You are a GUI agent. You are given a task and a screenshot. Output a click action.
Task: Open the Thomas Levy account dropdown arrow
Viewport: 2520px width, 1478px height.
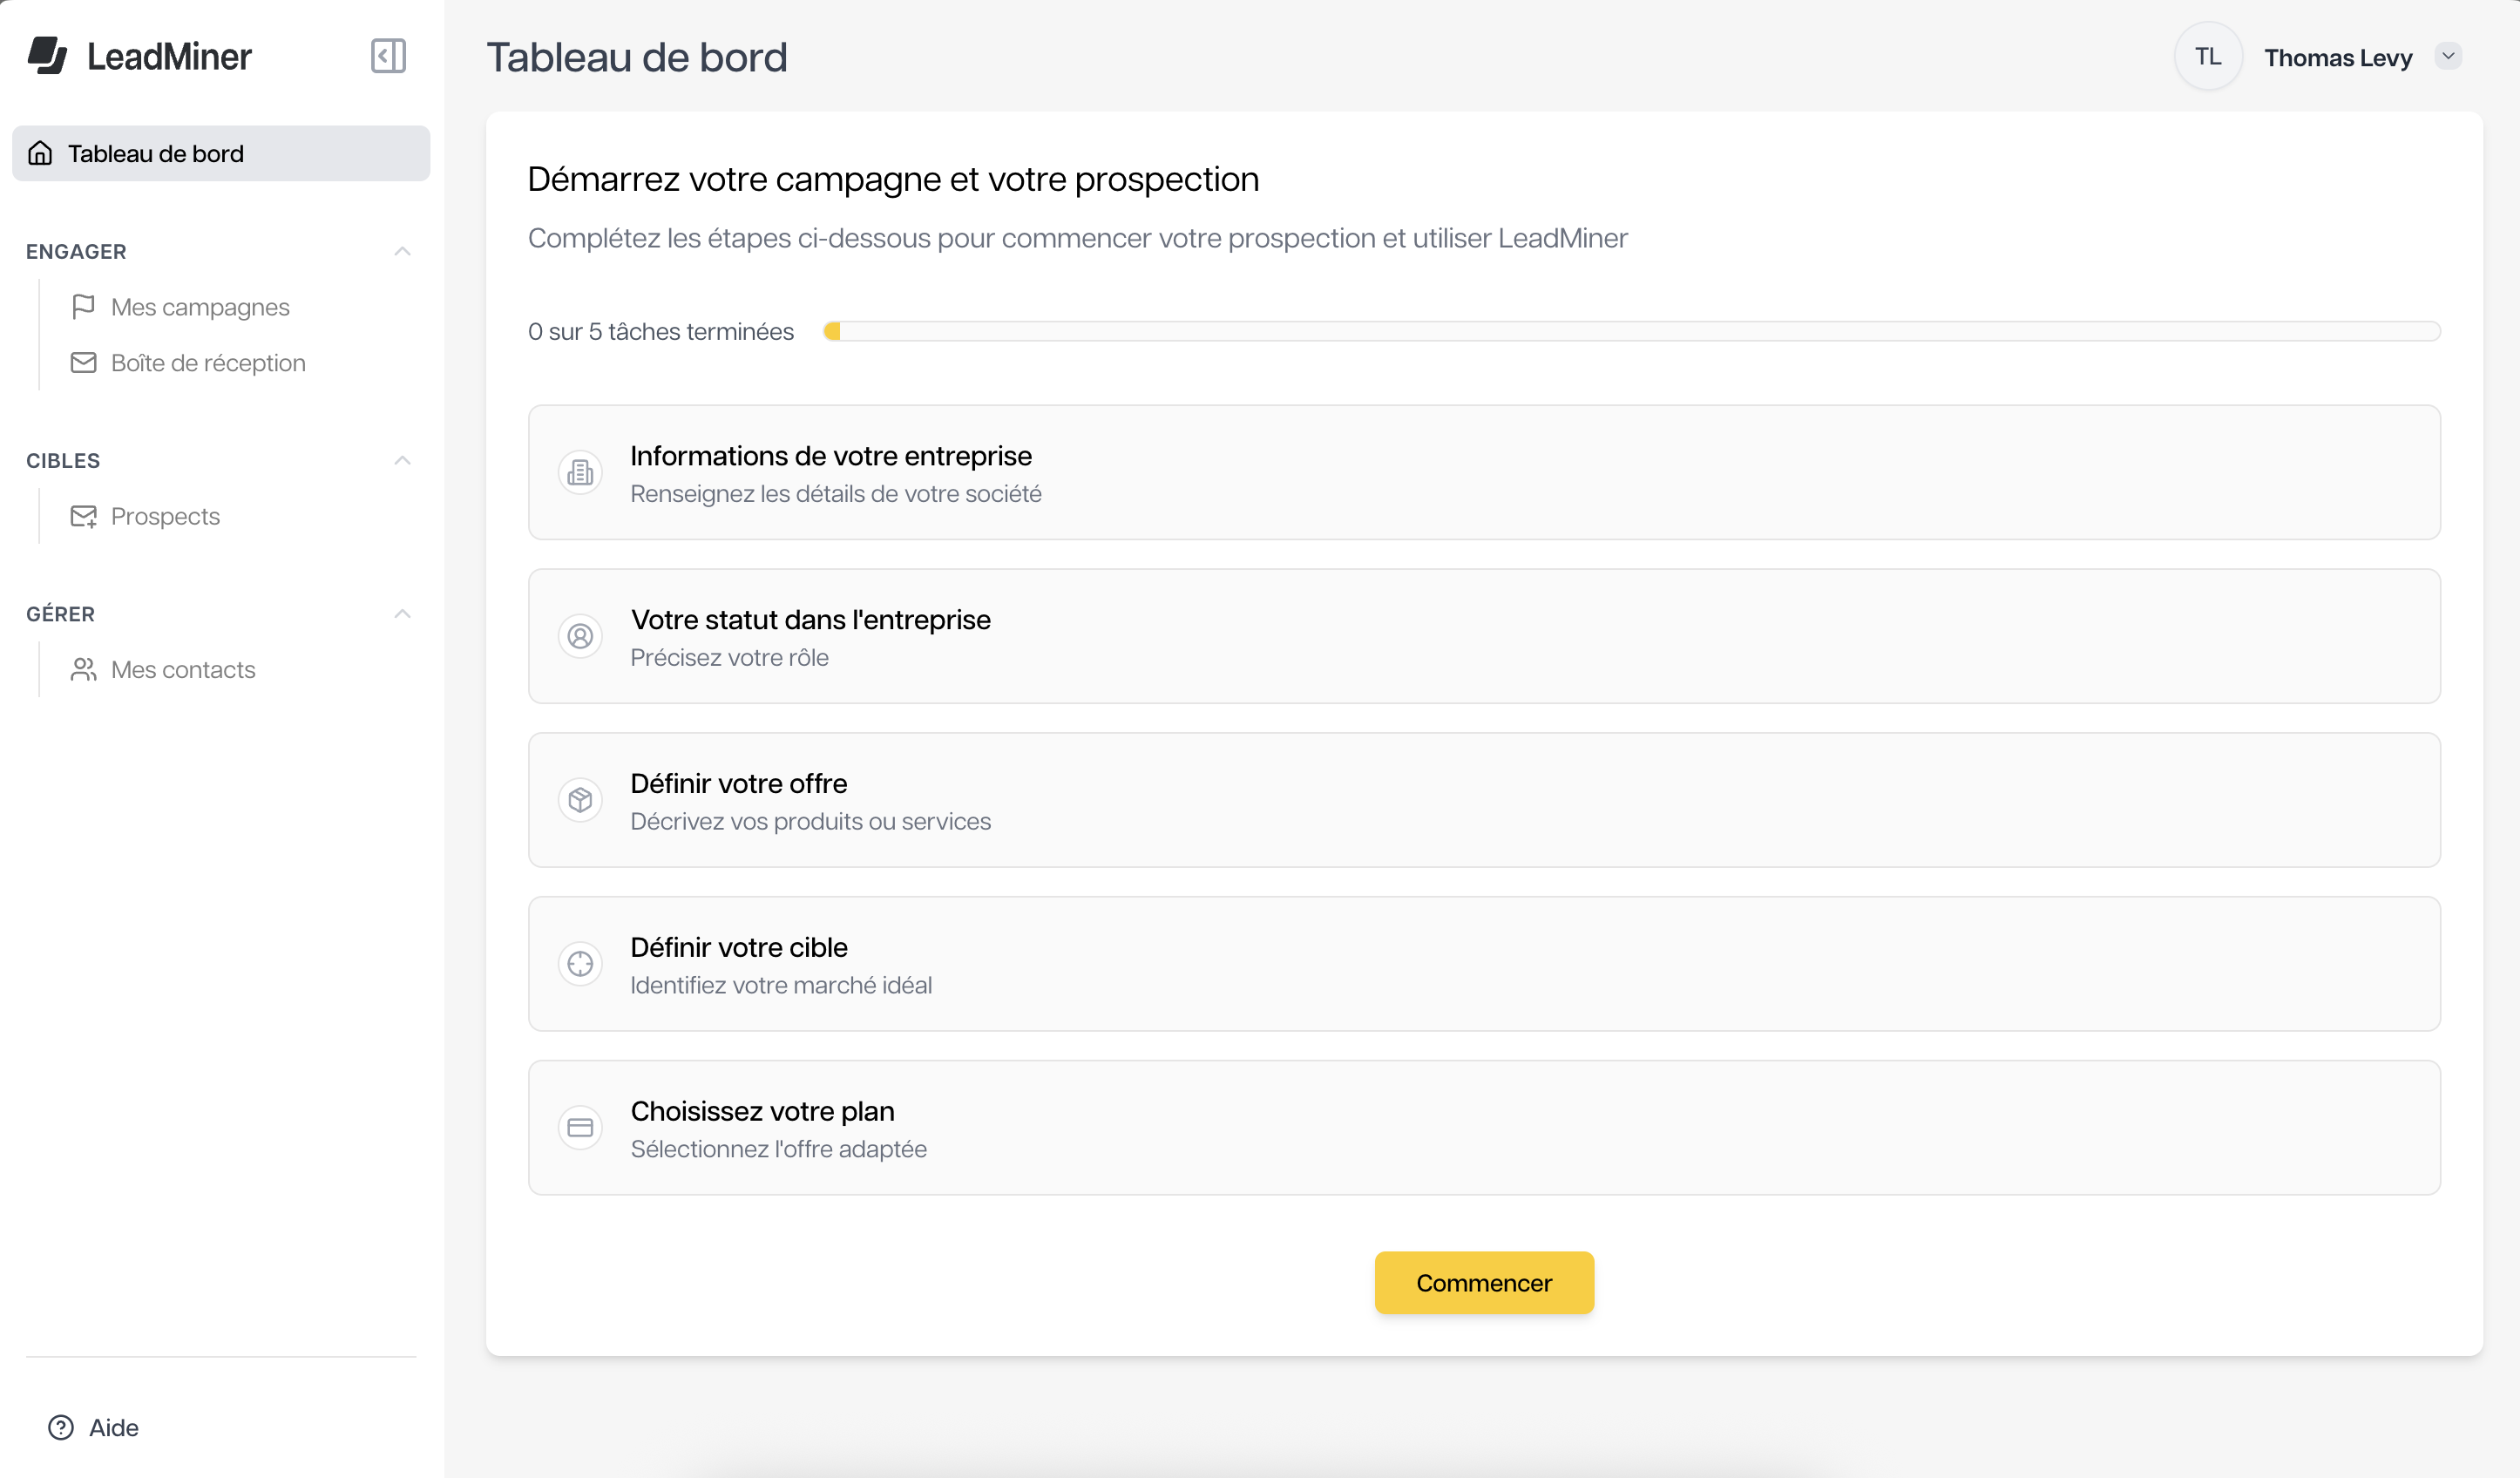2448,57
